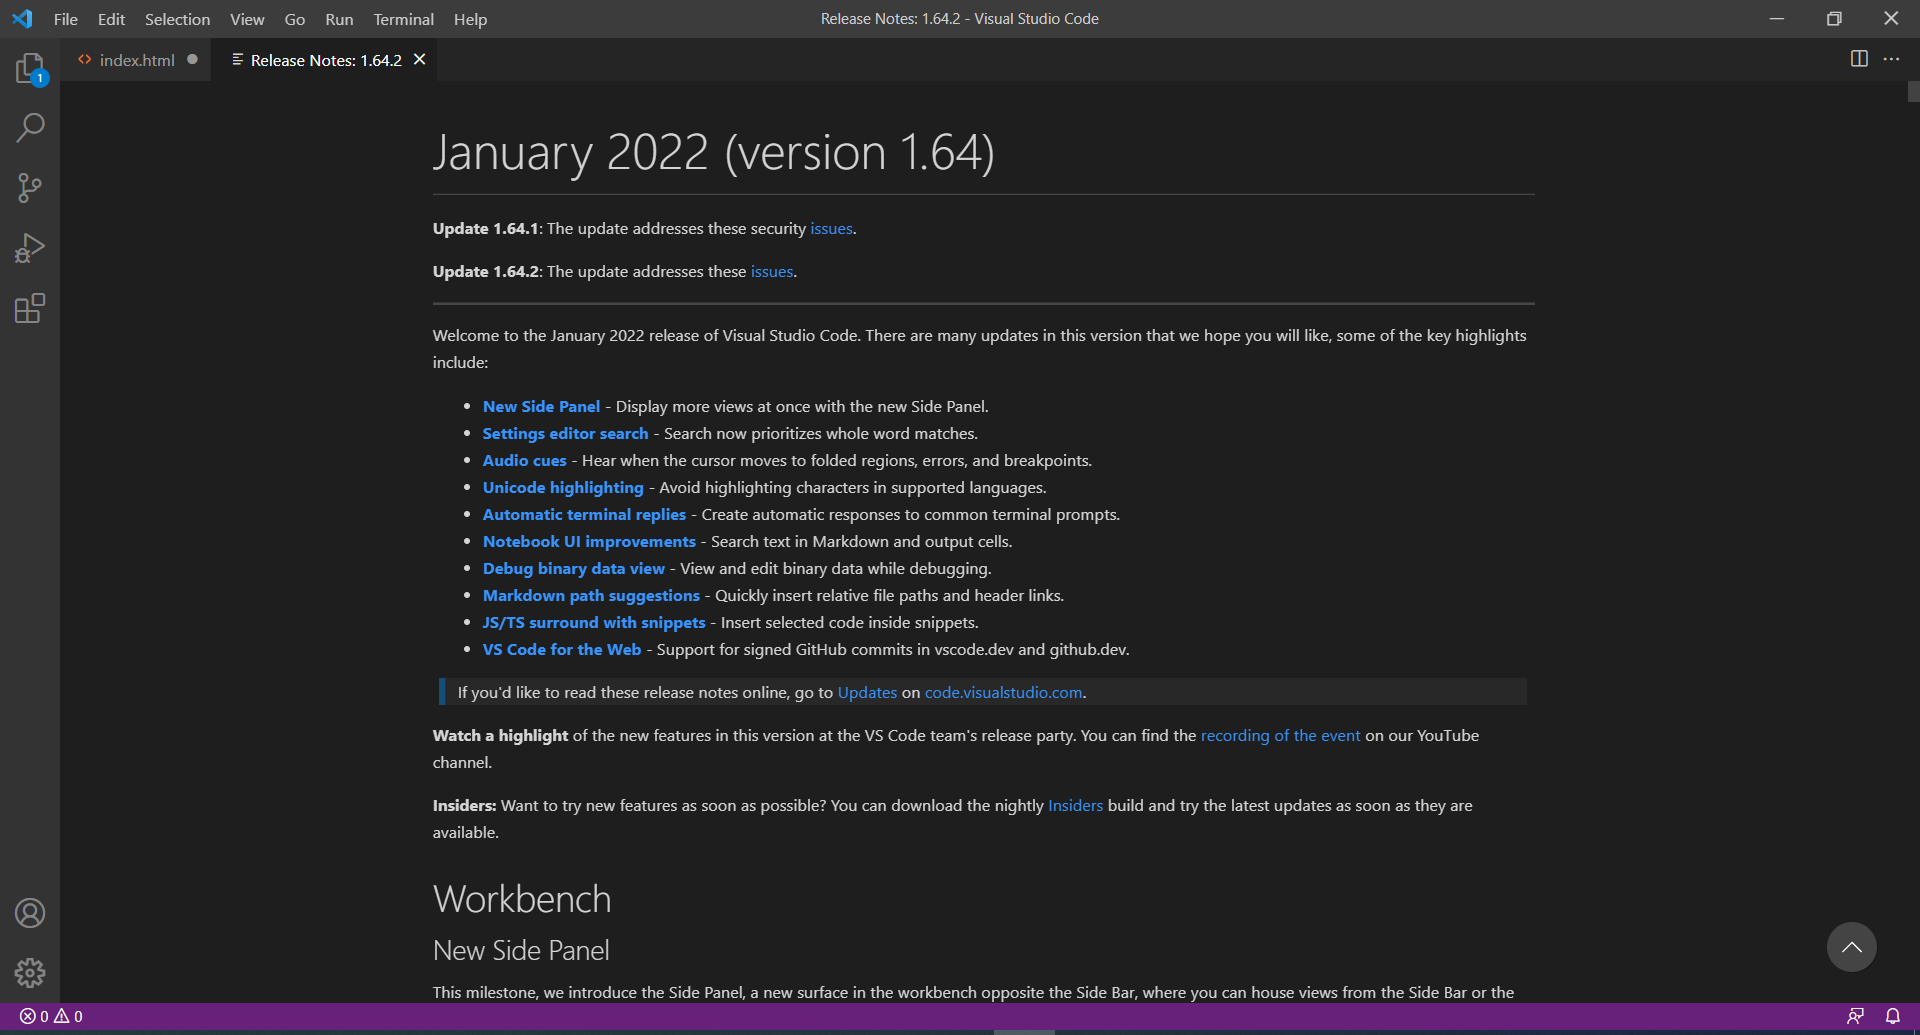Open the Manage gear menu

(x=30, y=973)
